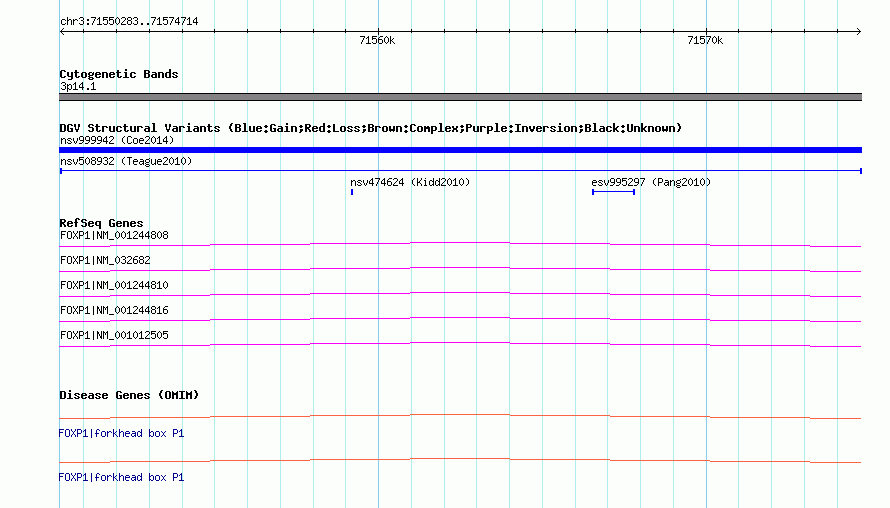
Task: Open the lower FOXP1|forkhead box P1 link
Action: [121, 477]
